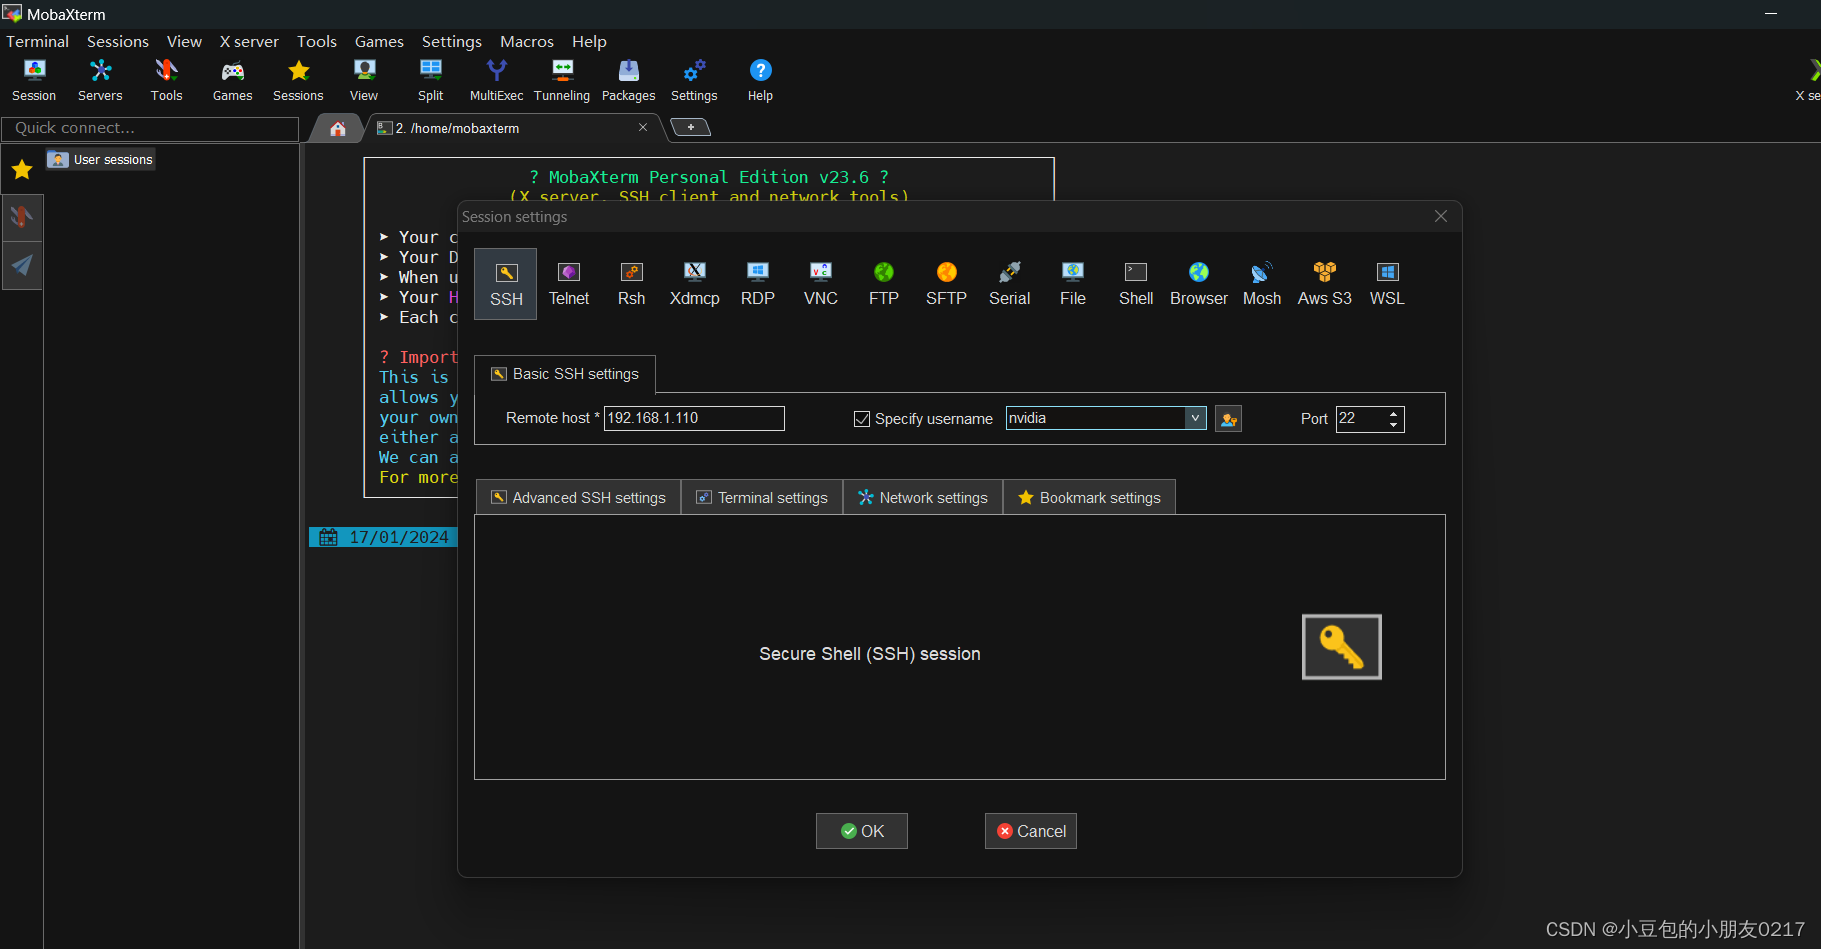
Task: Select the Telnet session type
Action: point(569,284)
